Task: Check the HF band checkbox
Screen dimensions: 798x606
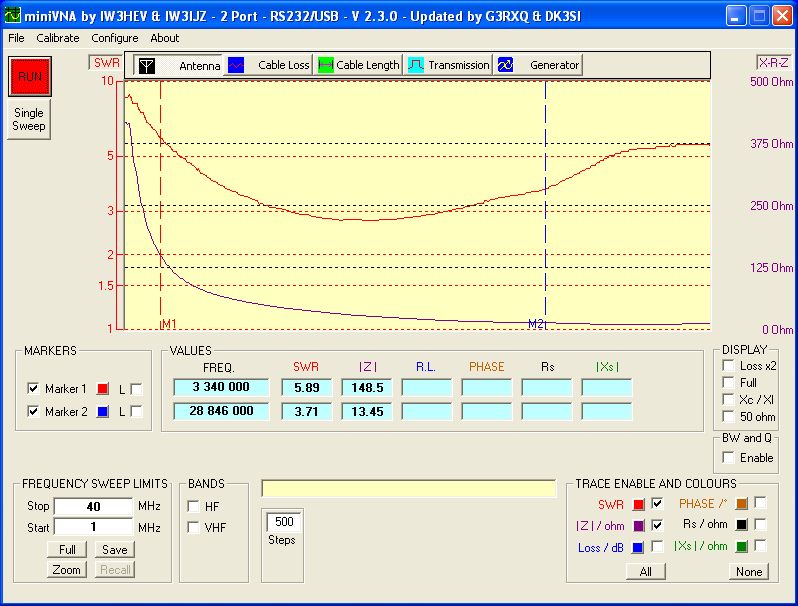Action: [193, 506]
